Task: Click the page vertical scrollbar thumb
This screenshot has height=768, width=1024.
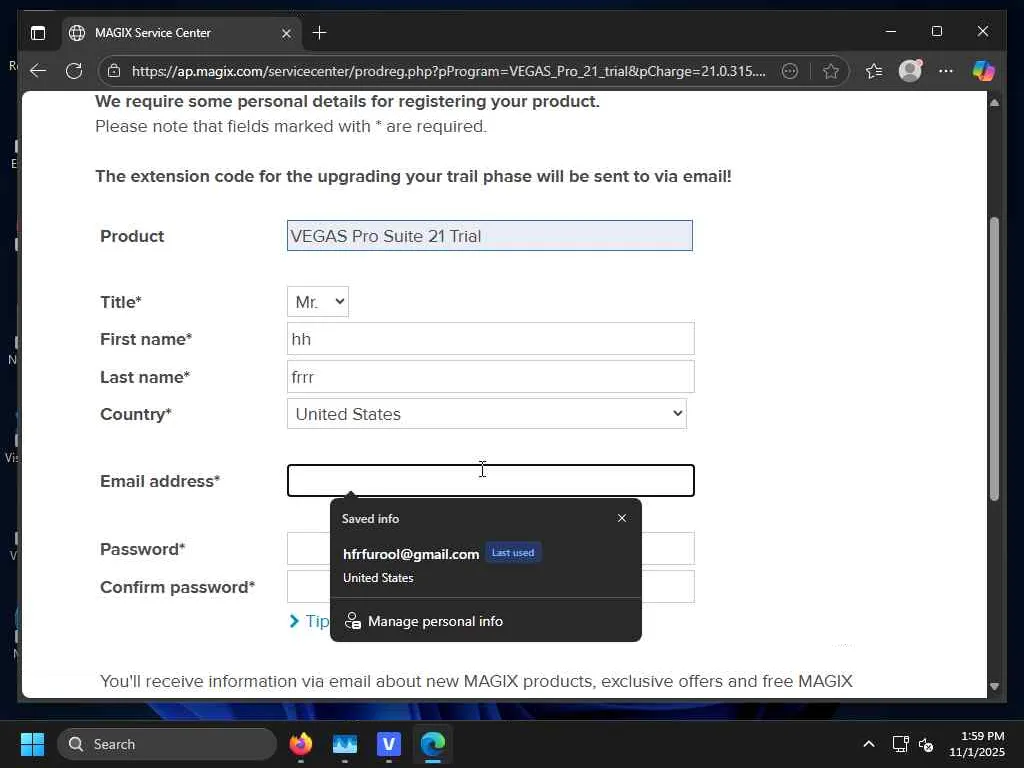Action: pos(994,359)
